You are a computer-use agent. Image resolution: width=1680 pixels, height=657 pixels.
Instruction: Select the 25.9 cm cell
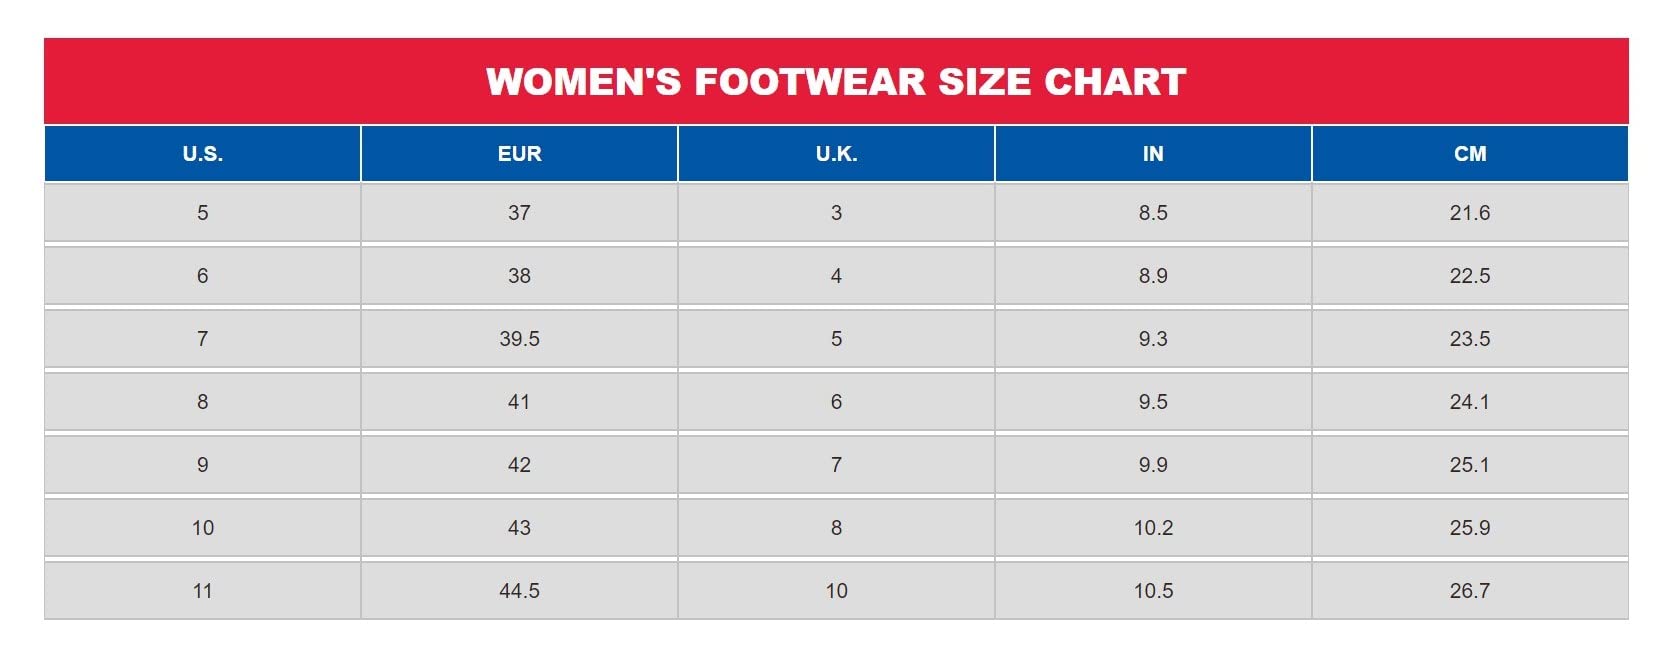point(1470,528)
